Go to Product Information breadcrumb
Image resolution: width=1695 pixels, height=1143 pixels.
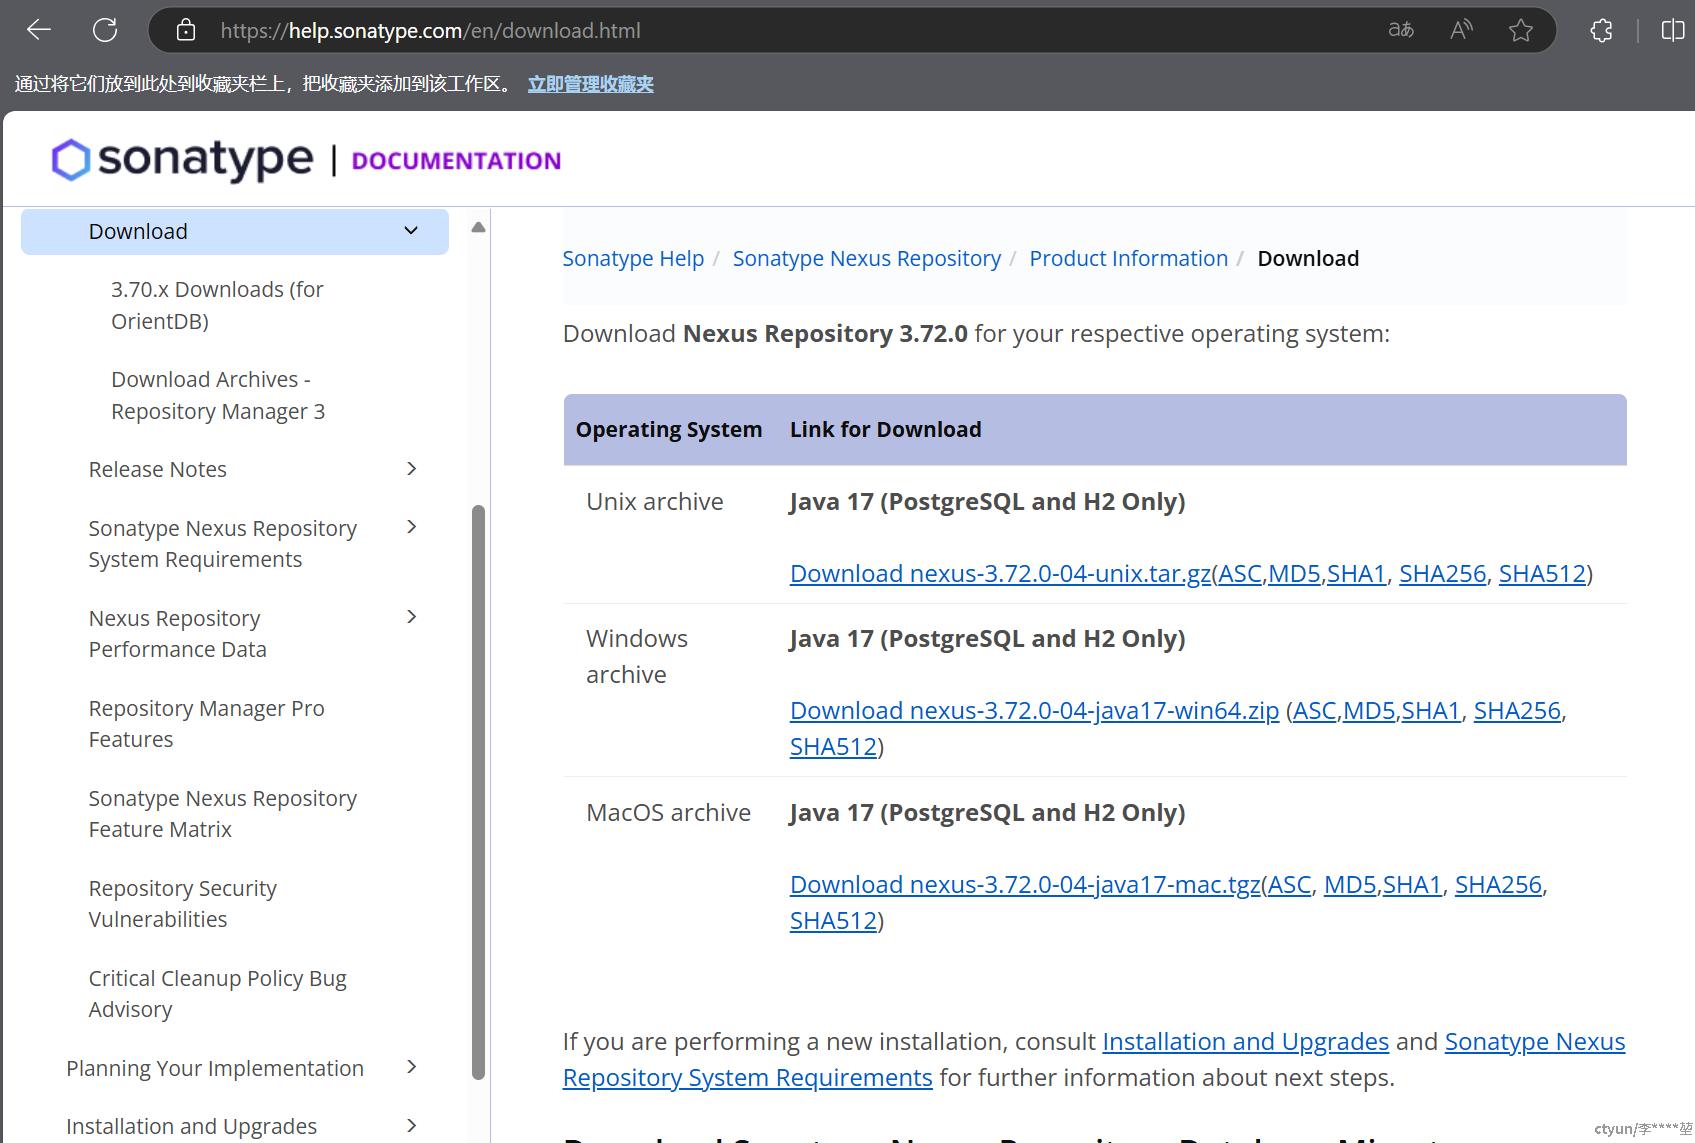click(1128, 258)
